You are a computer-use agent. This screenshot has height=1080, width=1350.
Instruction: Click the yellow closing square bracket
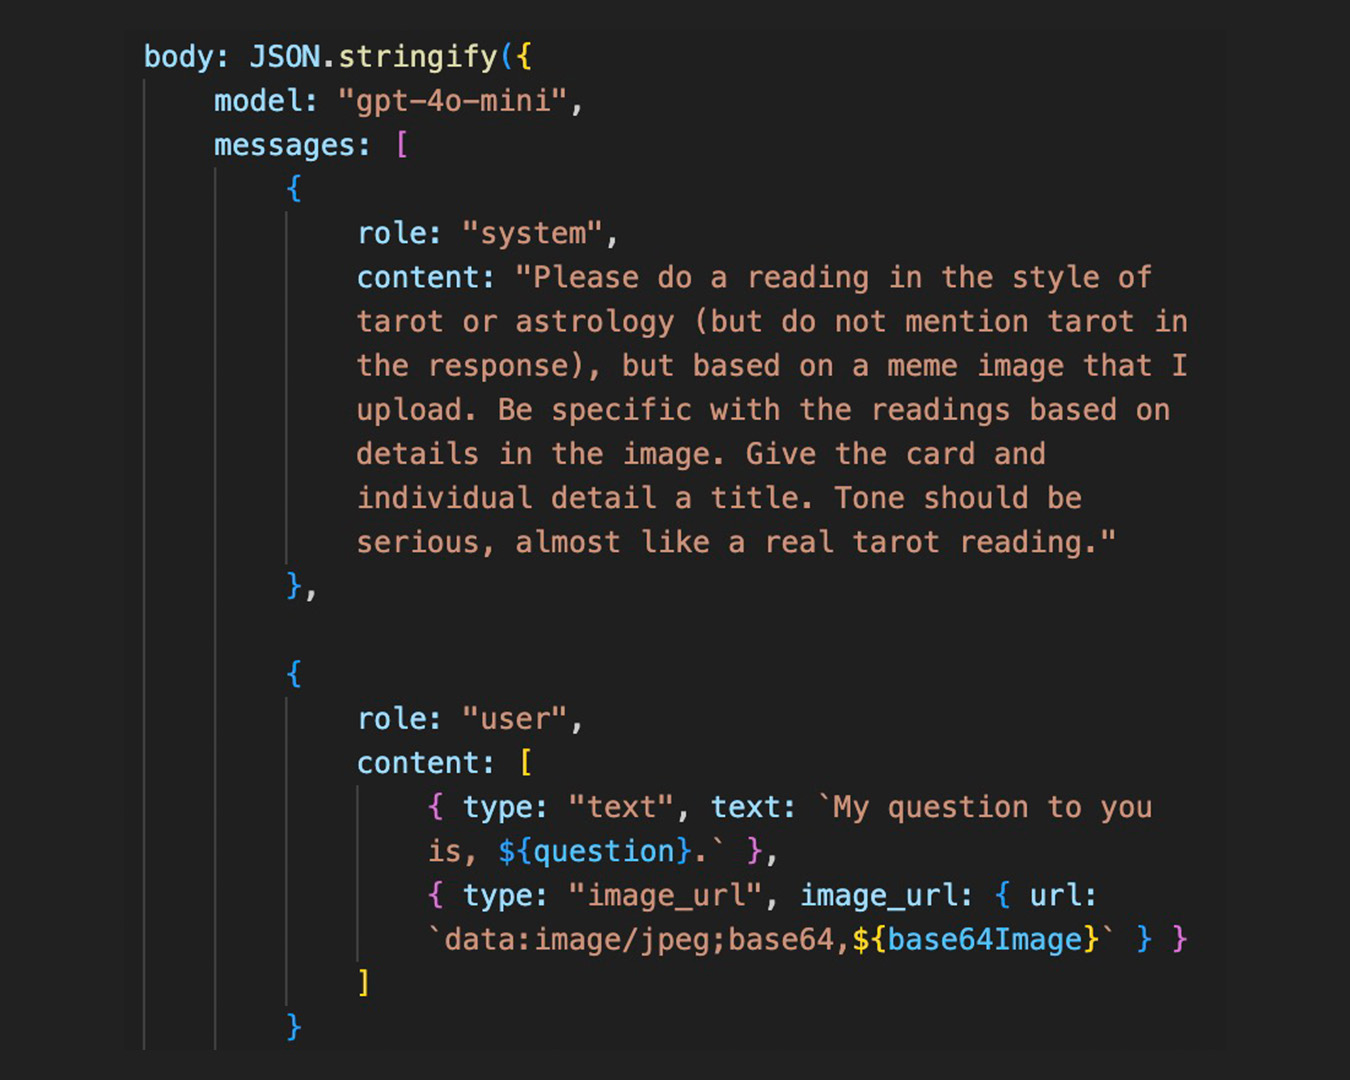[x=364, y=983]
